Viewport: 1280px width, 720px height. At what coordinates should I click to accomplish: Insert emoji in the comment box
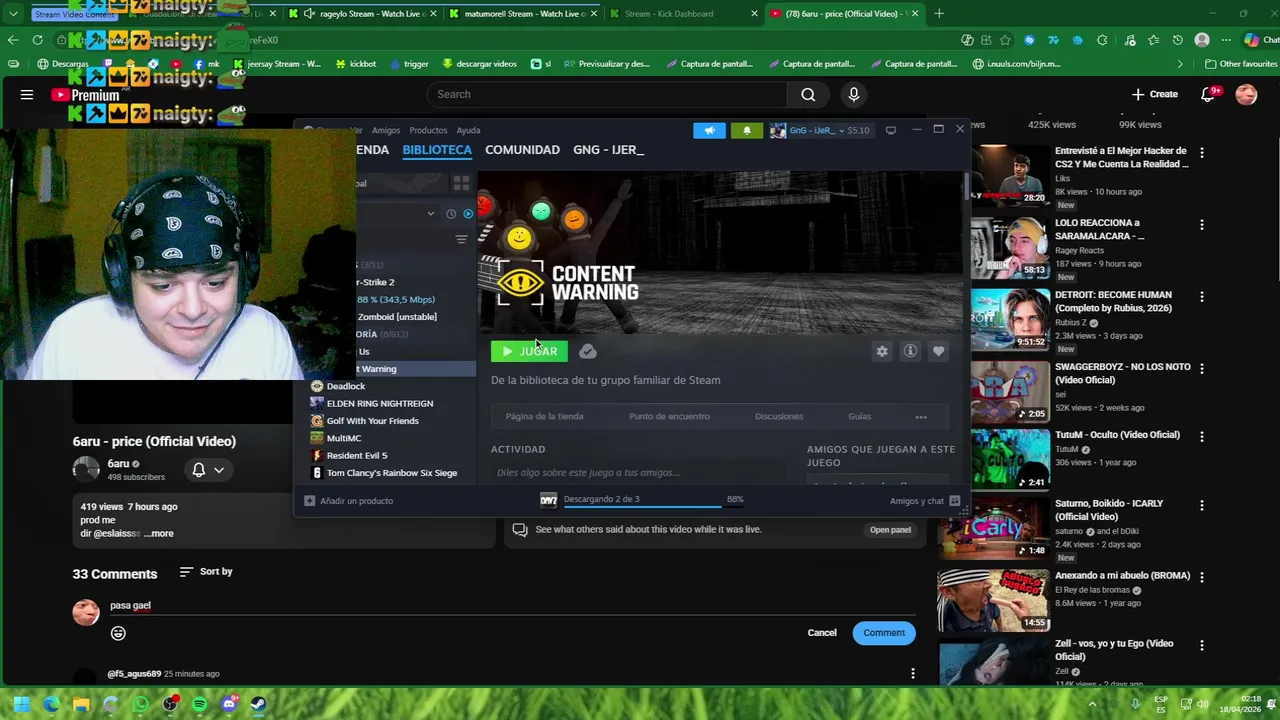(118, 633)
